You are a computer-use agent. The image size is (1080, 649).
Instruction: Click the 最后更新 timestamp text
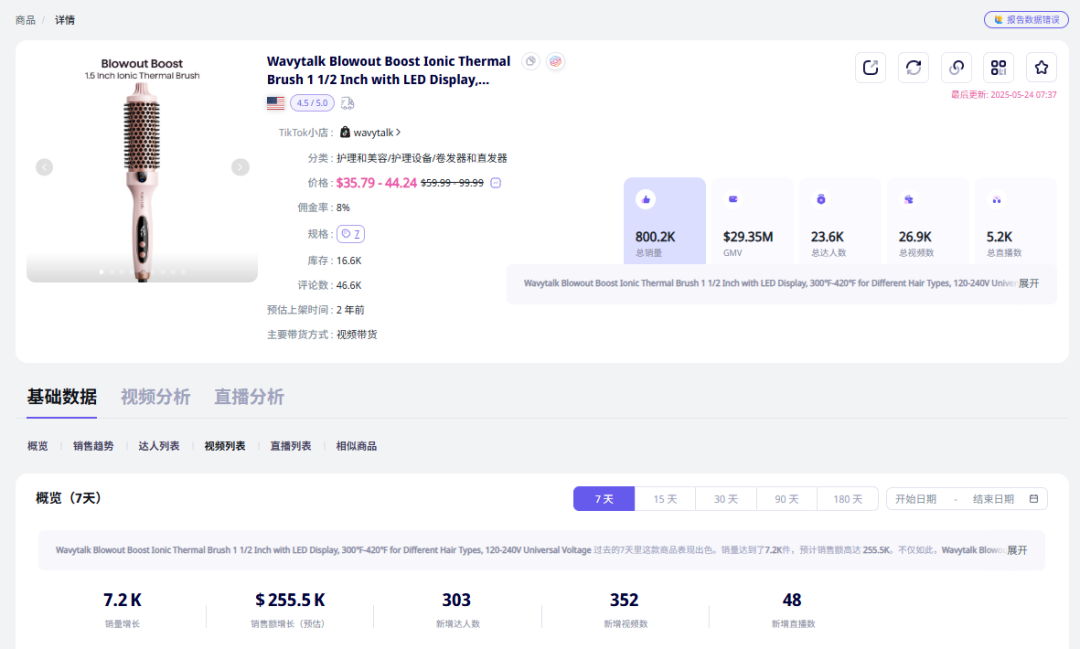pyautogui.click(x=1004, y=95)
